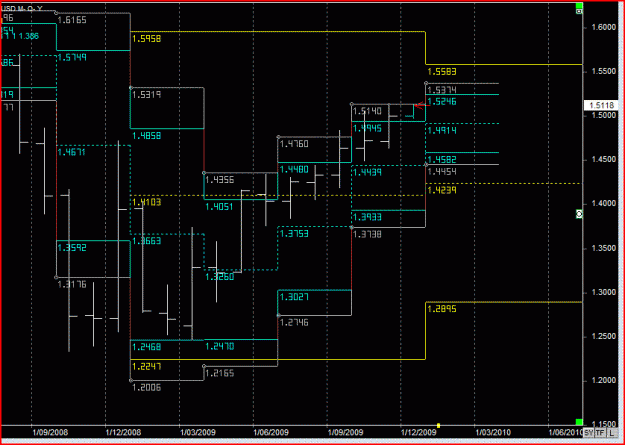Viewport: 625px width, 445px height.
Task: Click the cyan 1.3663 label
Action: 146,241
